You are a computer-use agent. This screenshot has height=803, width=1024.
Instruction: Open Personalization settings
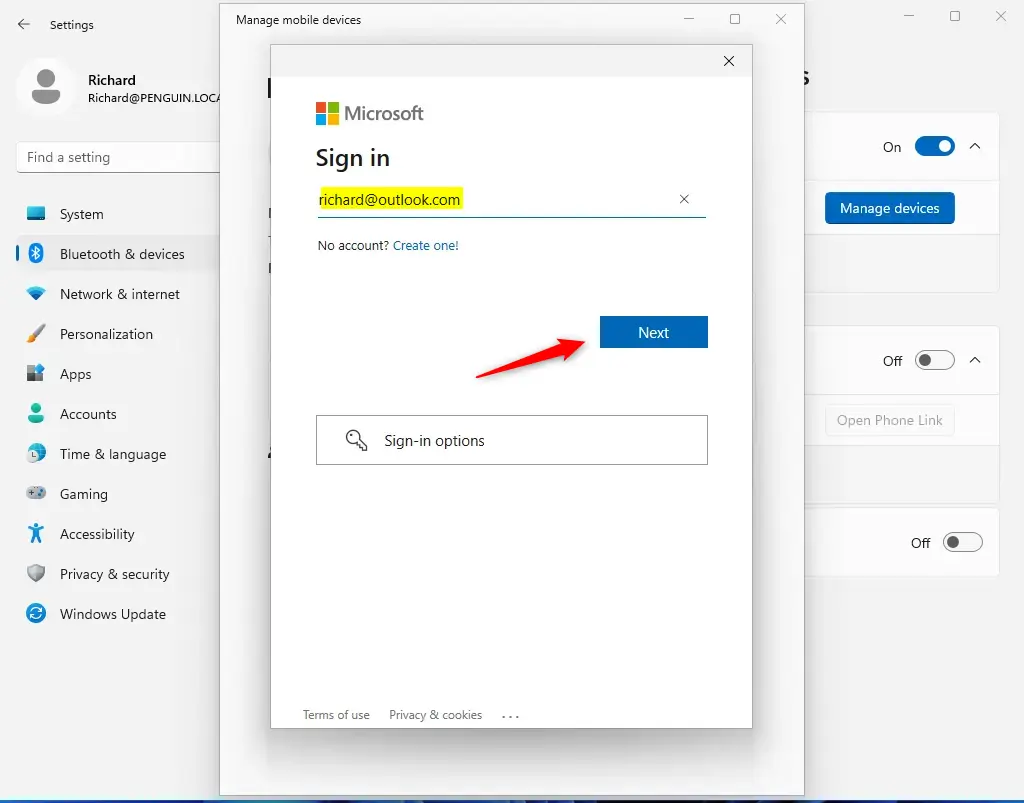118,334
